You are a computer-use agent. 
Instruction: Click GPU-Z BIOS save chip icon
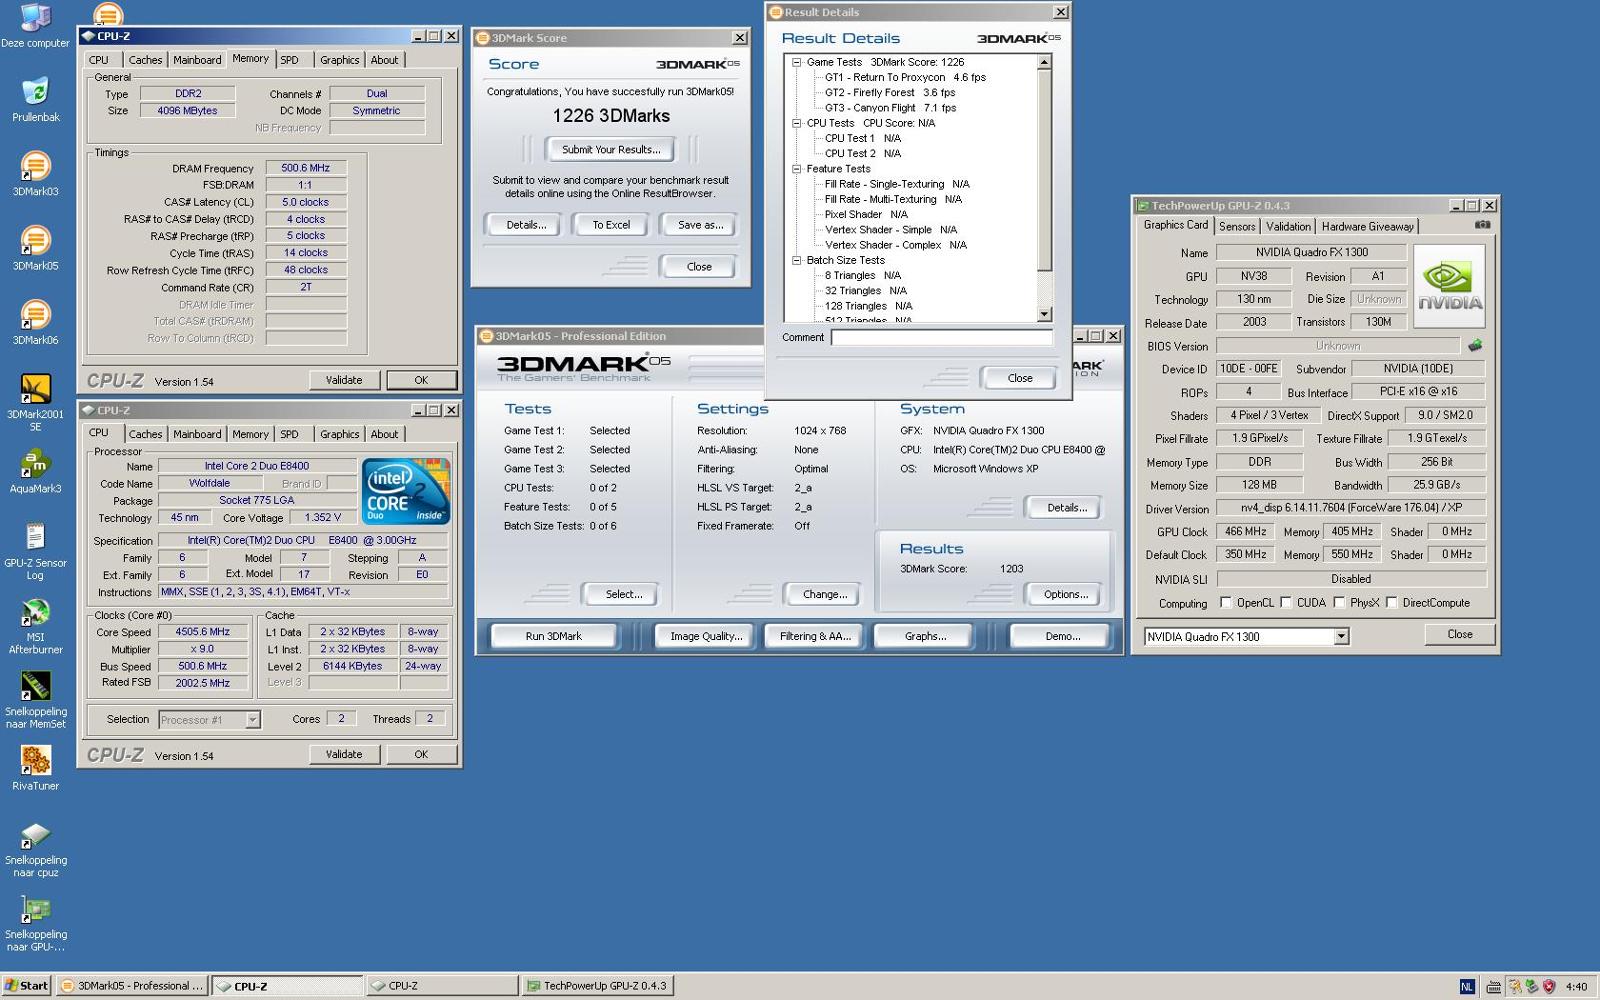pyautogui.click(x=1475, y=345)
